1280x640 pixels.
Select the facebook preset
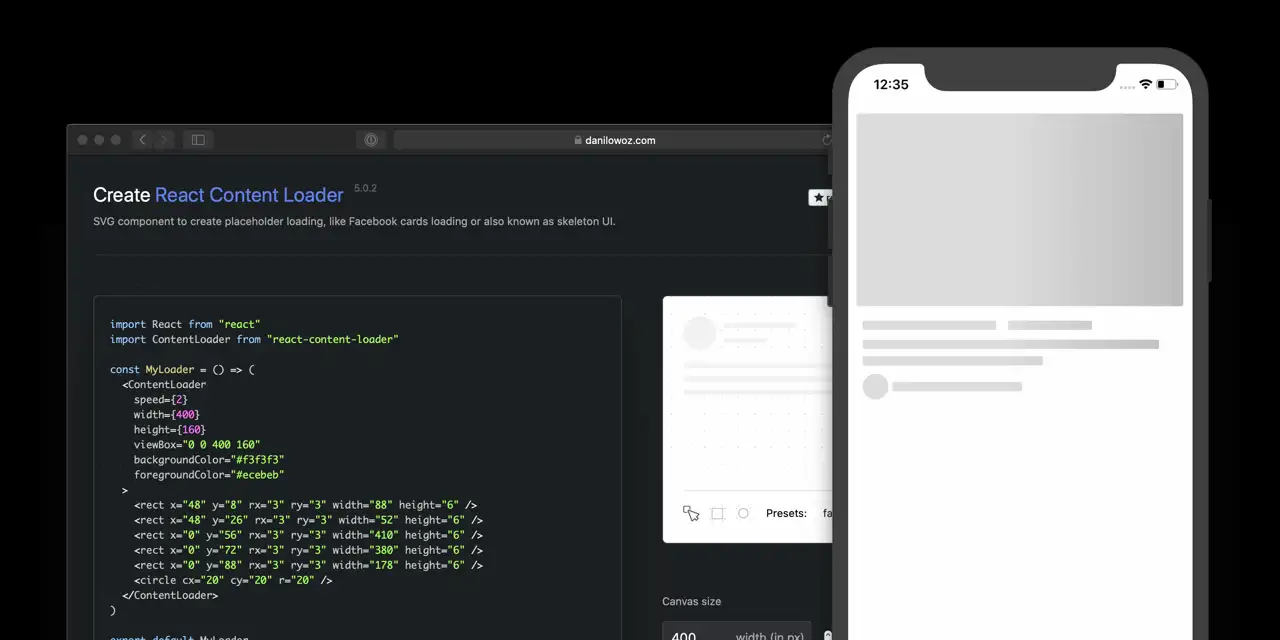point(830,513)
